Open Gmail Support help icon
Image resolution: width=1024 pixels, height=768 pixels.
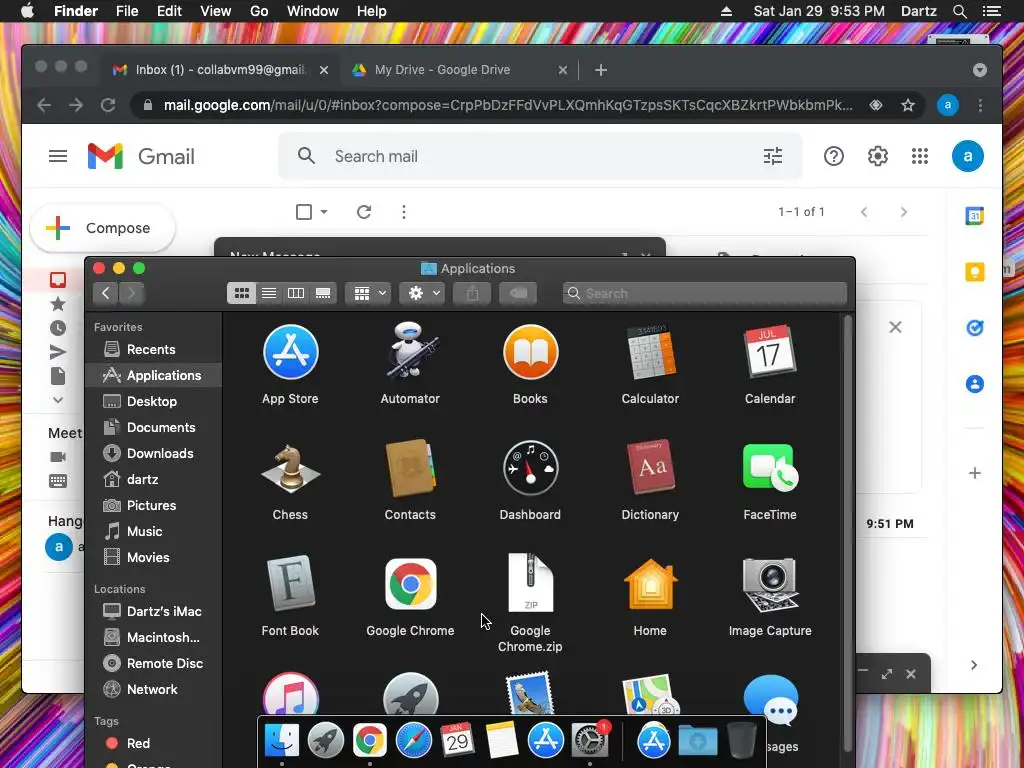(x=833, y=156)
